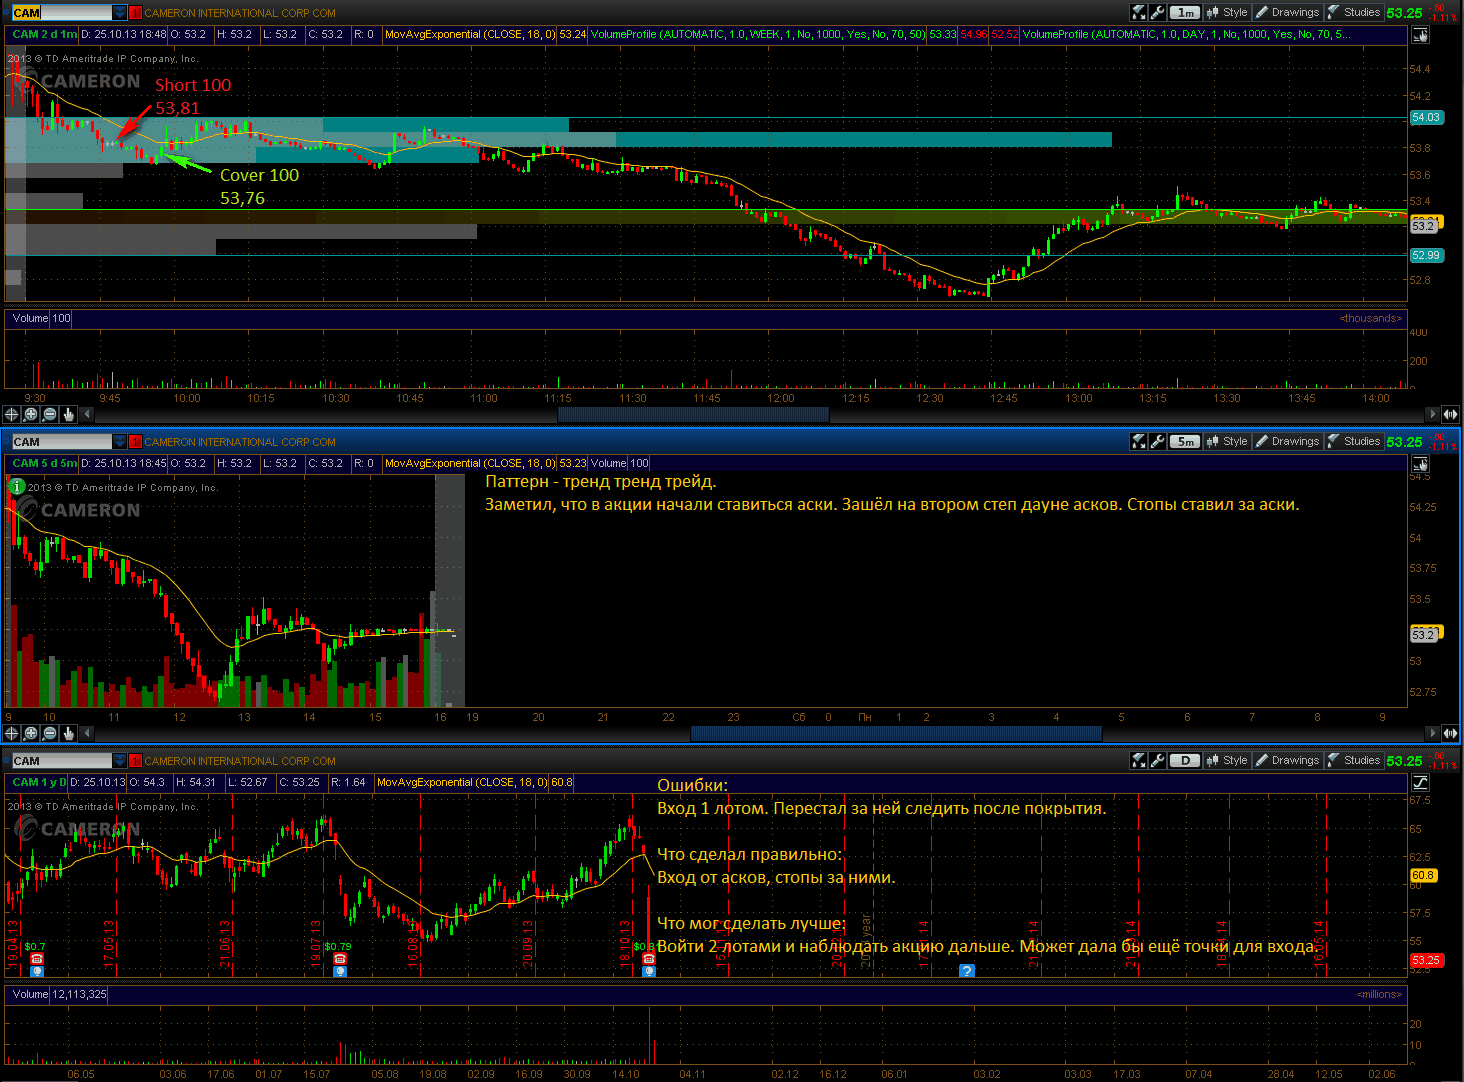Toggle the price axis drag button on the top chart
Screen dimensions: 1464x1082
pos(1420,35)
